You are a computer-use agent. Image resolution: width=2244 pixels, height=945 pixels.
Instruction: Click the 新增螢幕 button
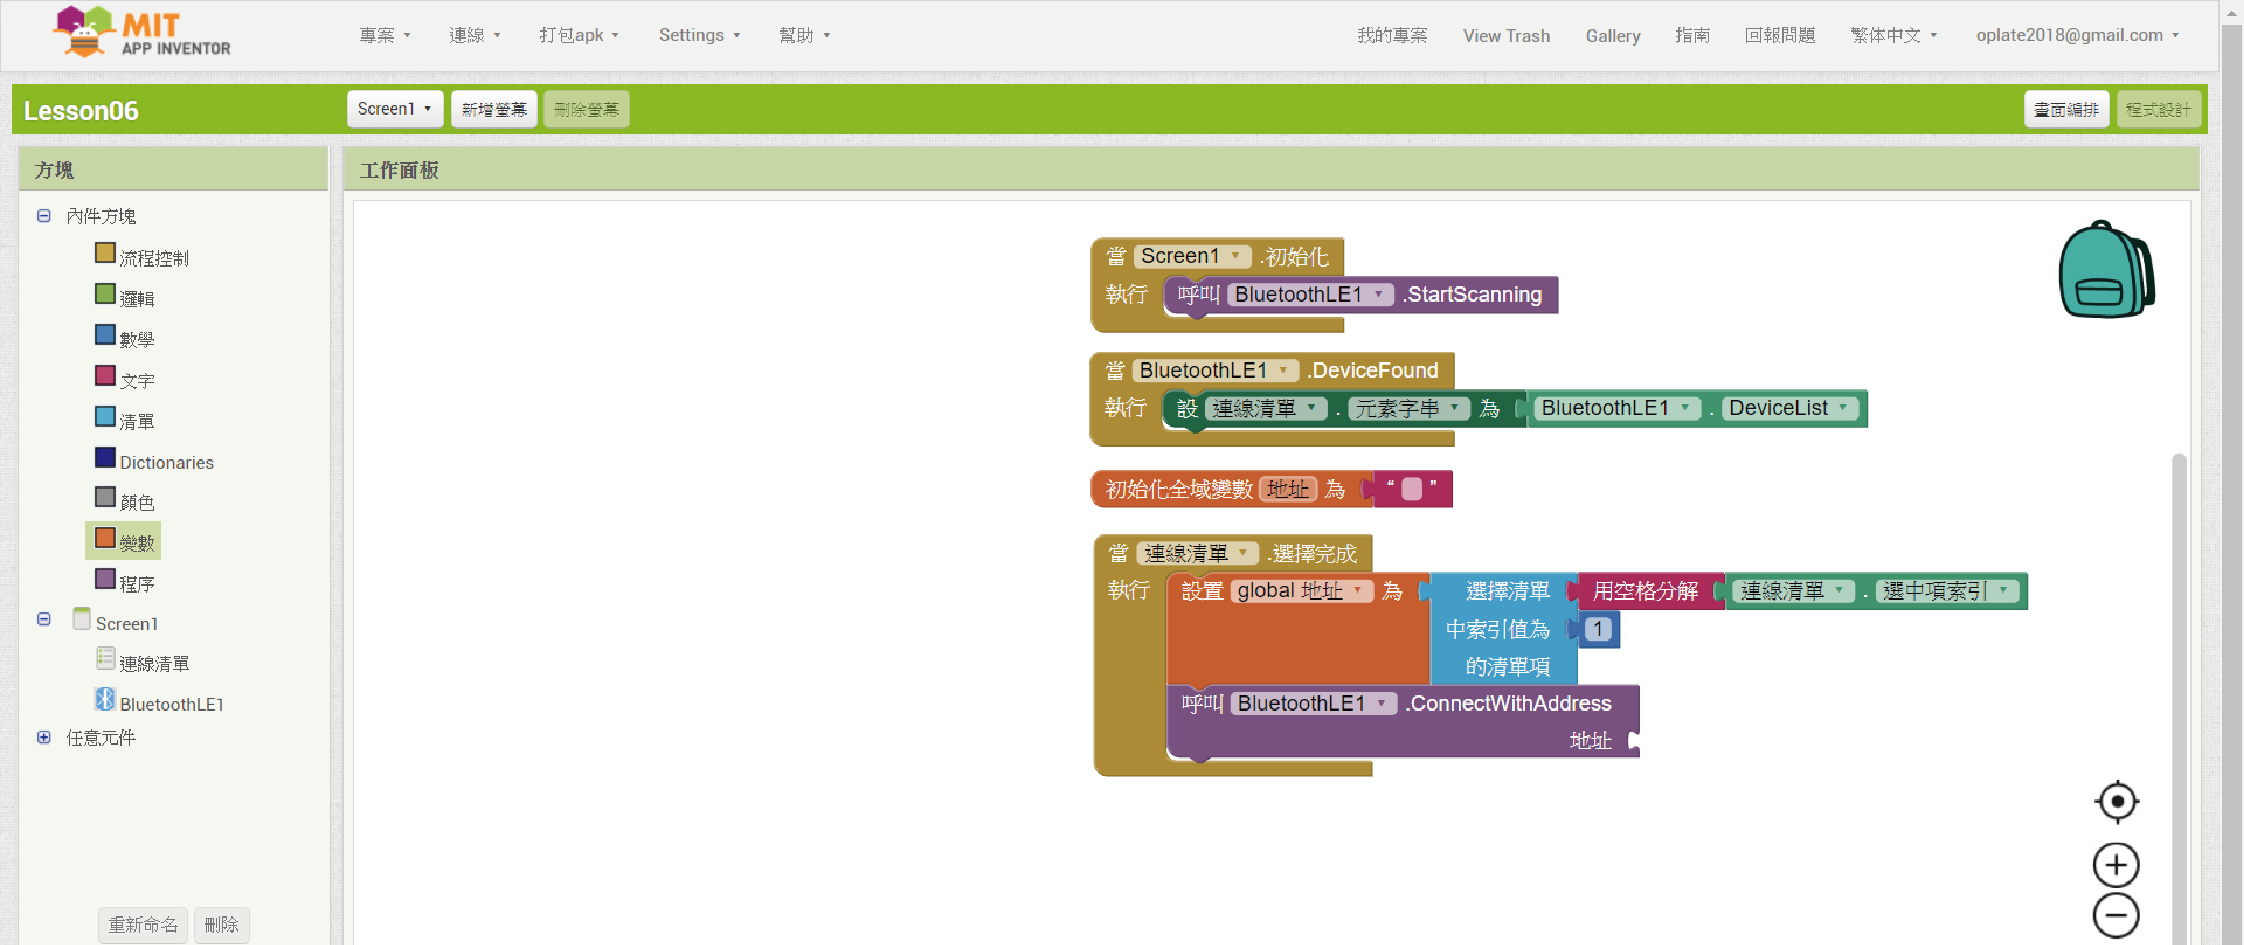pyautogui.click(x=494, y=109)
